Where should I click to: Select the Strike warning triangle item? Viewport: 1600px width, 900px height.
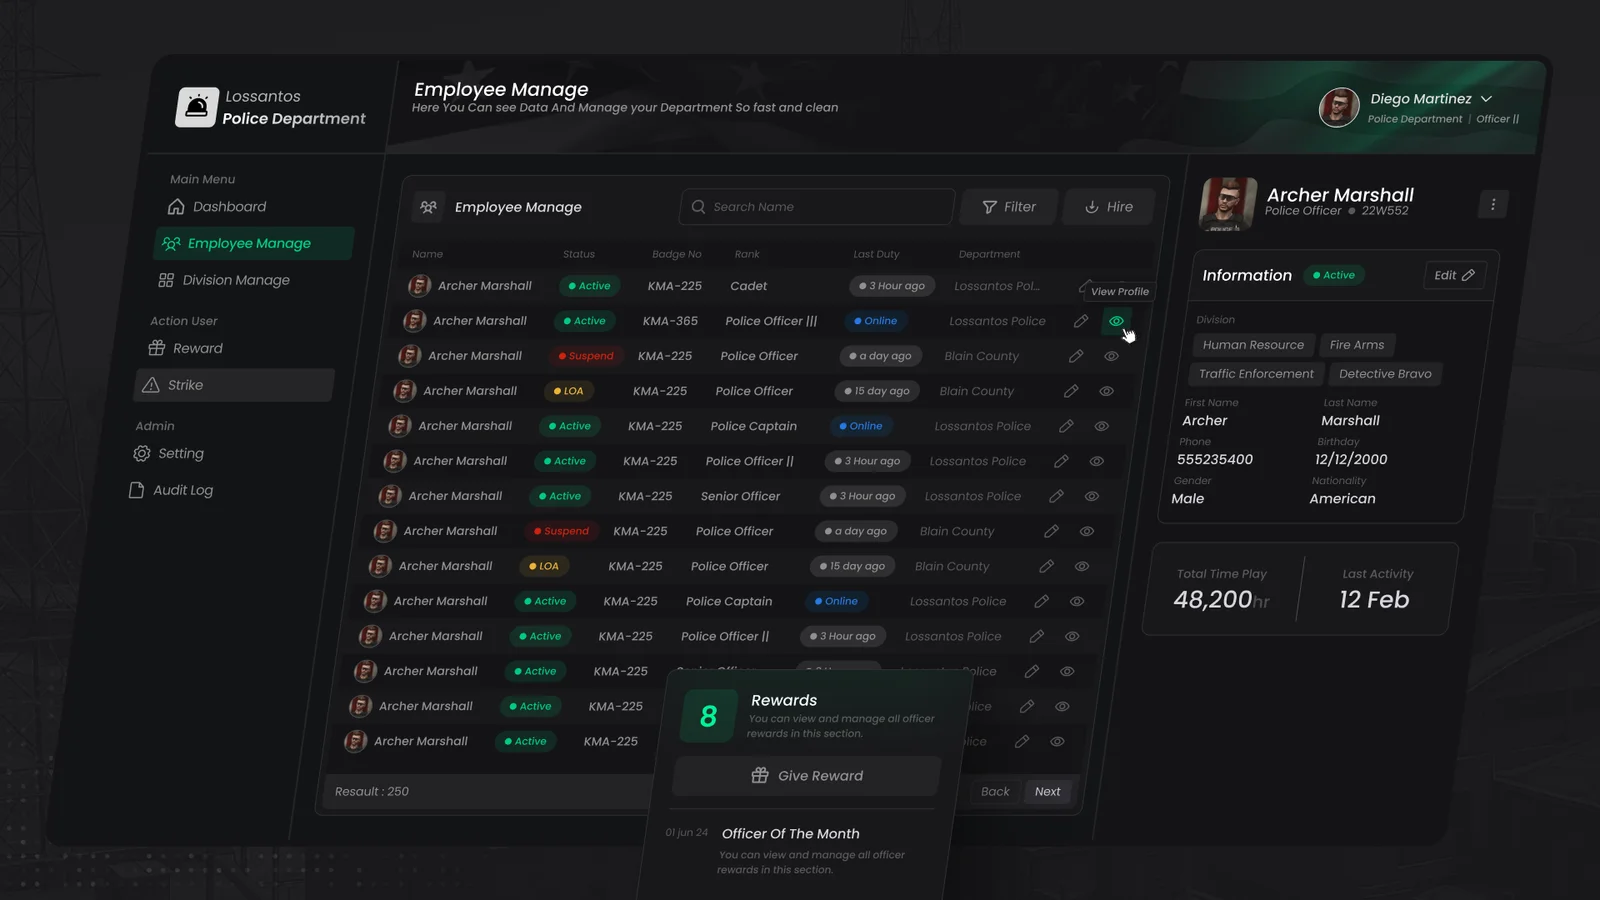pyautogui.click(x=152, y=385)
